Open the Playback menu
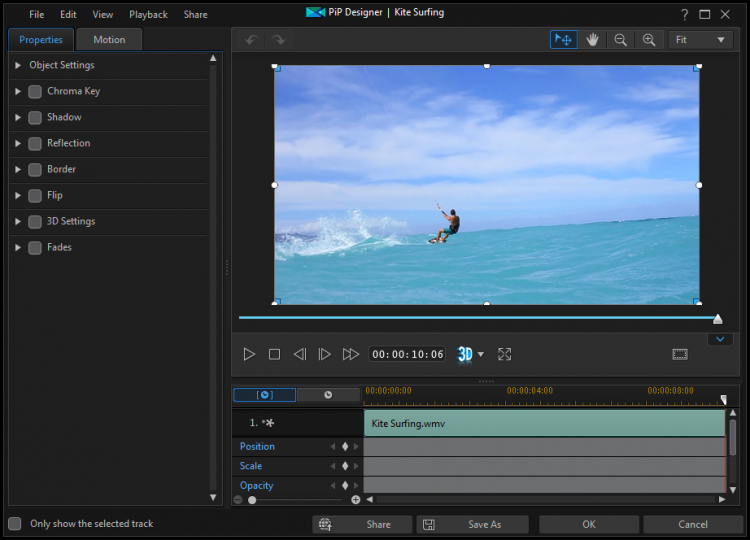 point(148,15)
